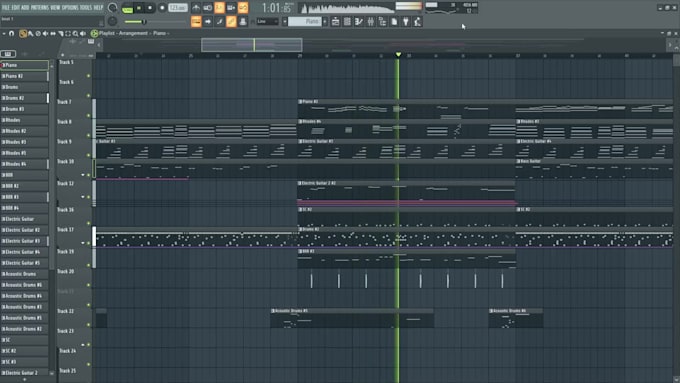
Task: Select Acoustic Drums #6 pattern in picker
Action: tap(24, 285)
